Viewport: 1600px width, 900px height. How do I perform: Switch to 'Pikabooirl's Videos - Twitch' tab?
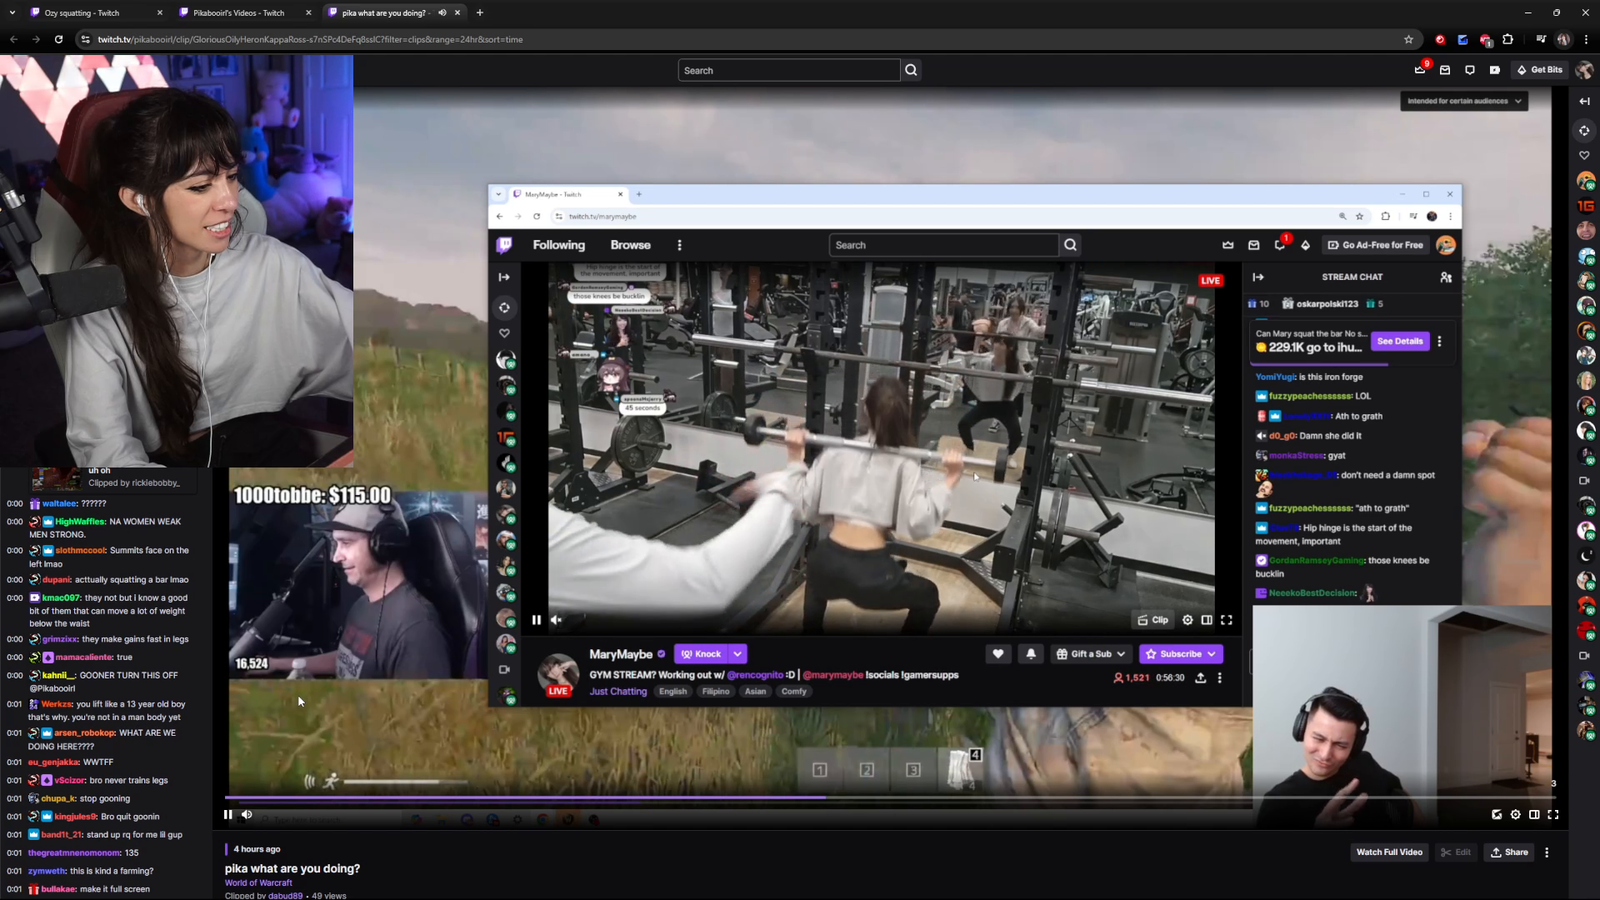tap(244, 13)
